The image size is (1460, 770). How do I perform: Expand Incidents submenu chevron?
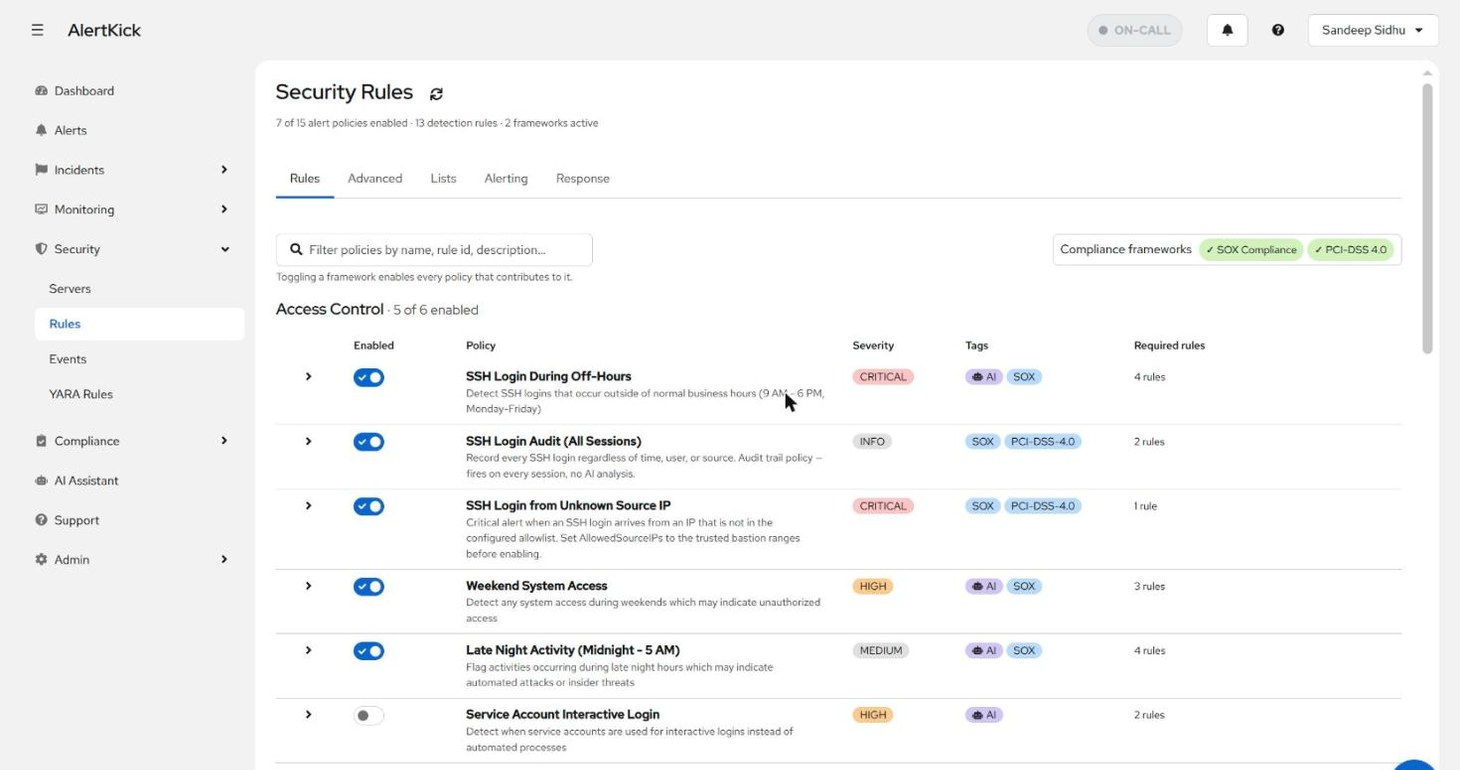(224, 170)
